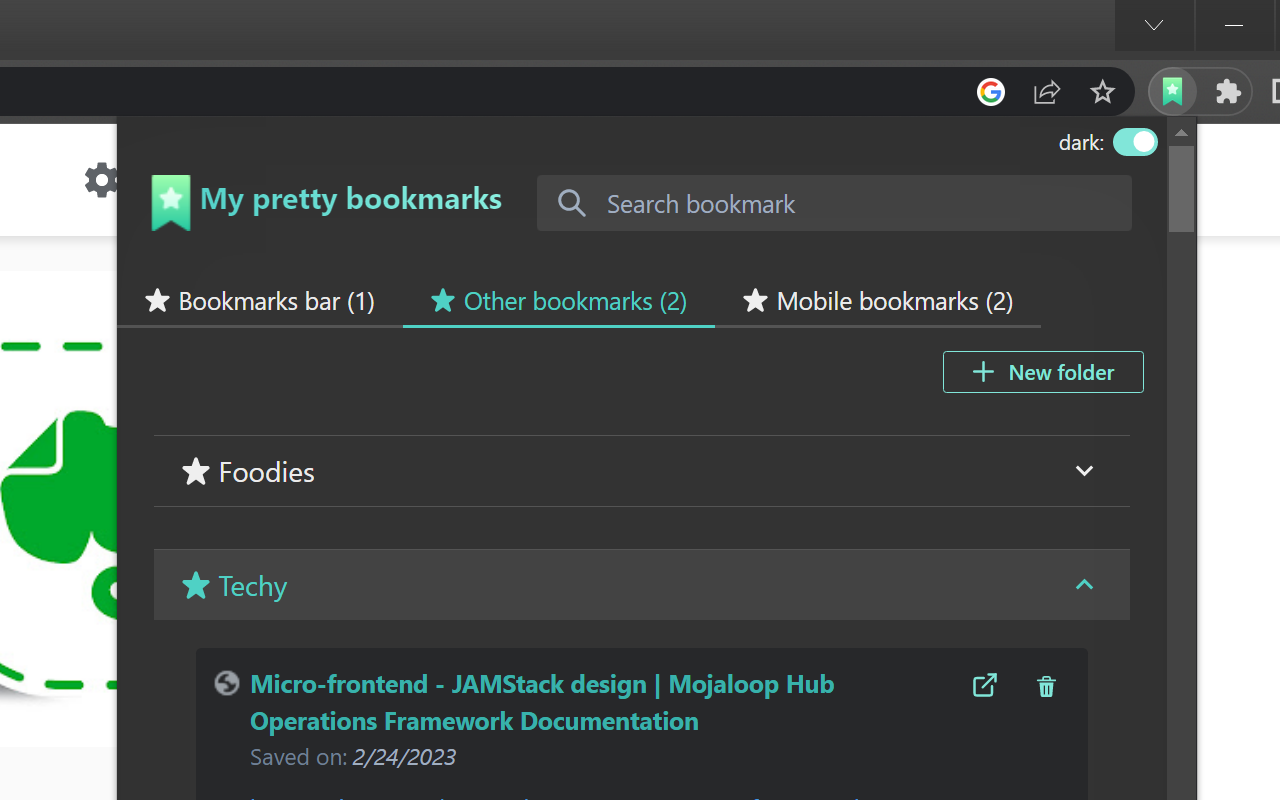Create a new folder
Screen dimensions: 1280x800
click(x=1042, y=372)
